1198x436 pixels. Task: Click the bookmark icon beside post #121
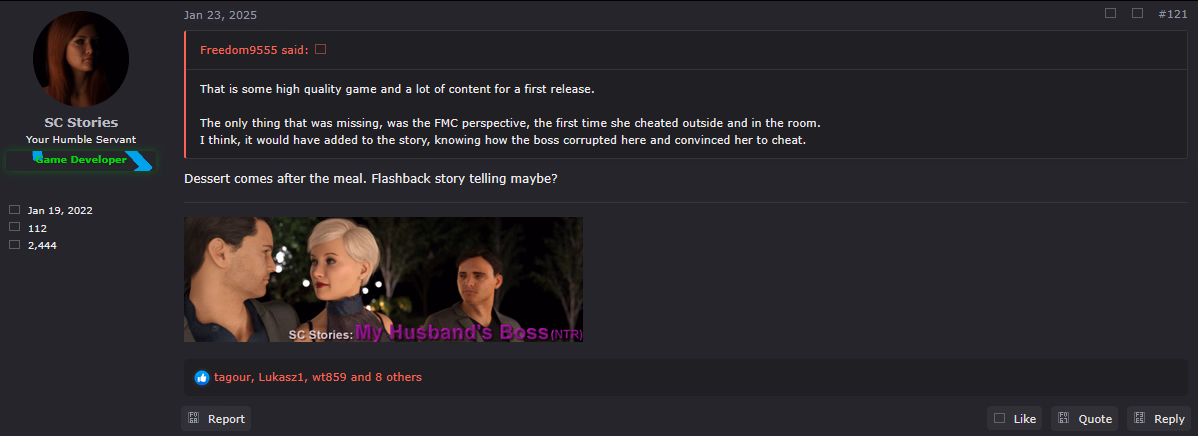[1138, 13]
